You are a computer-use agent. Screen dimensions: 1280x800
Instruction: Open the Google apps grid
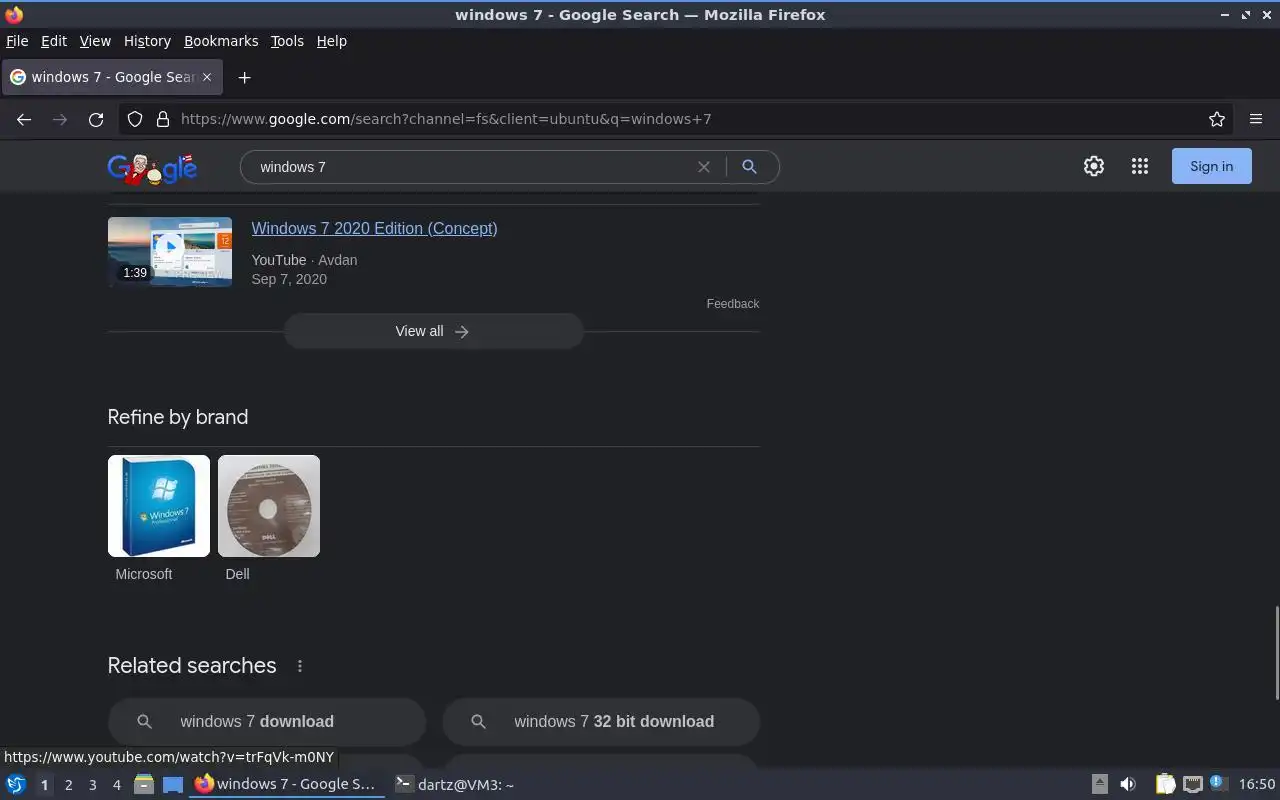tap(1140, 167)
